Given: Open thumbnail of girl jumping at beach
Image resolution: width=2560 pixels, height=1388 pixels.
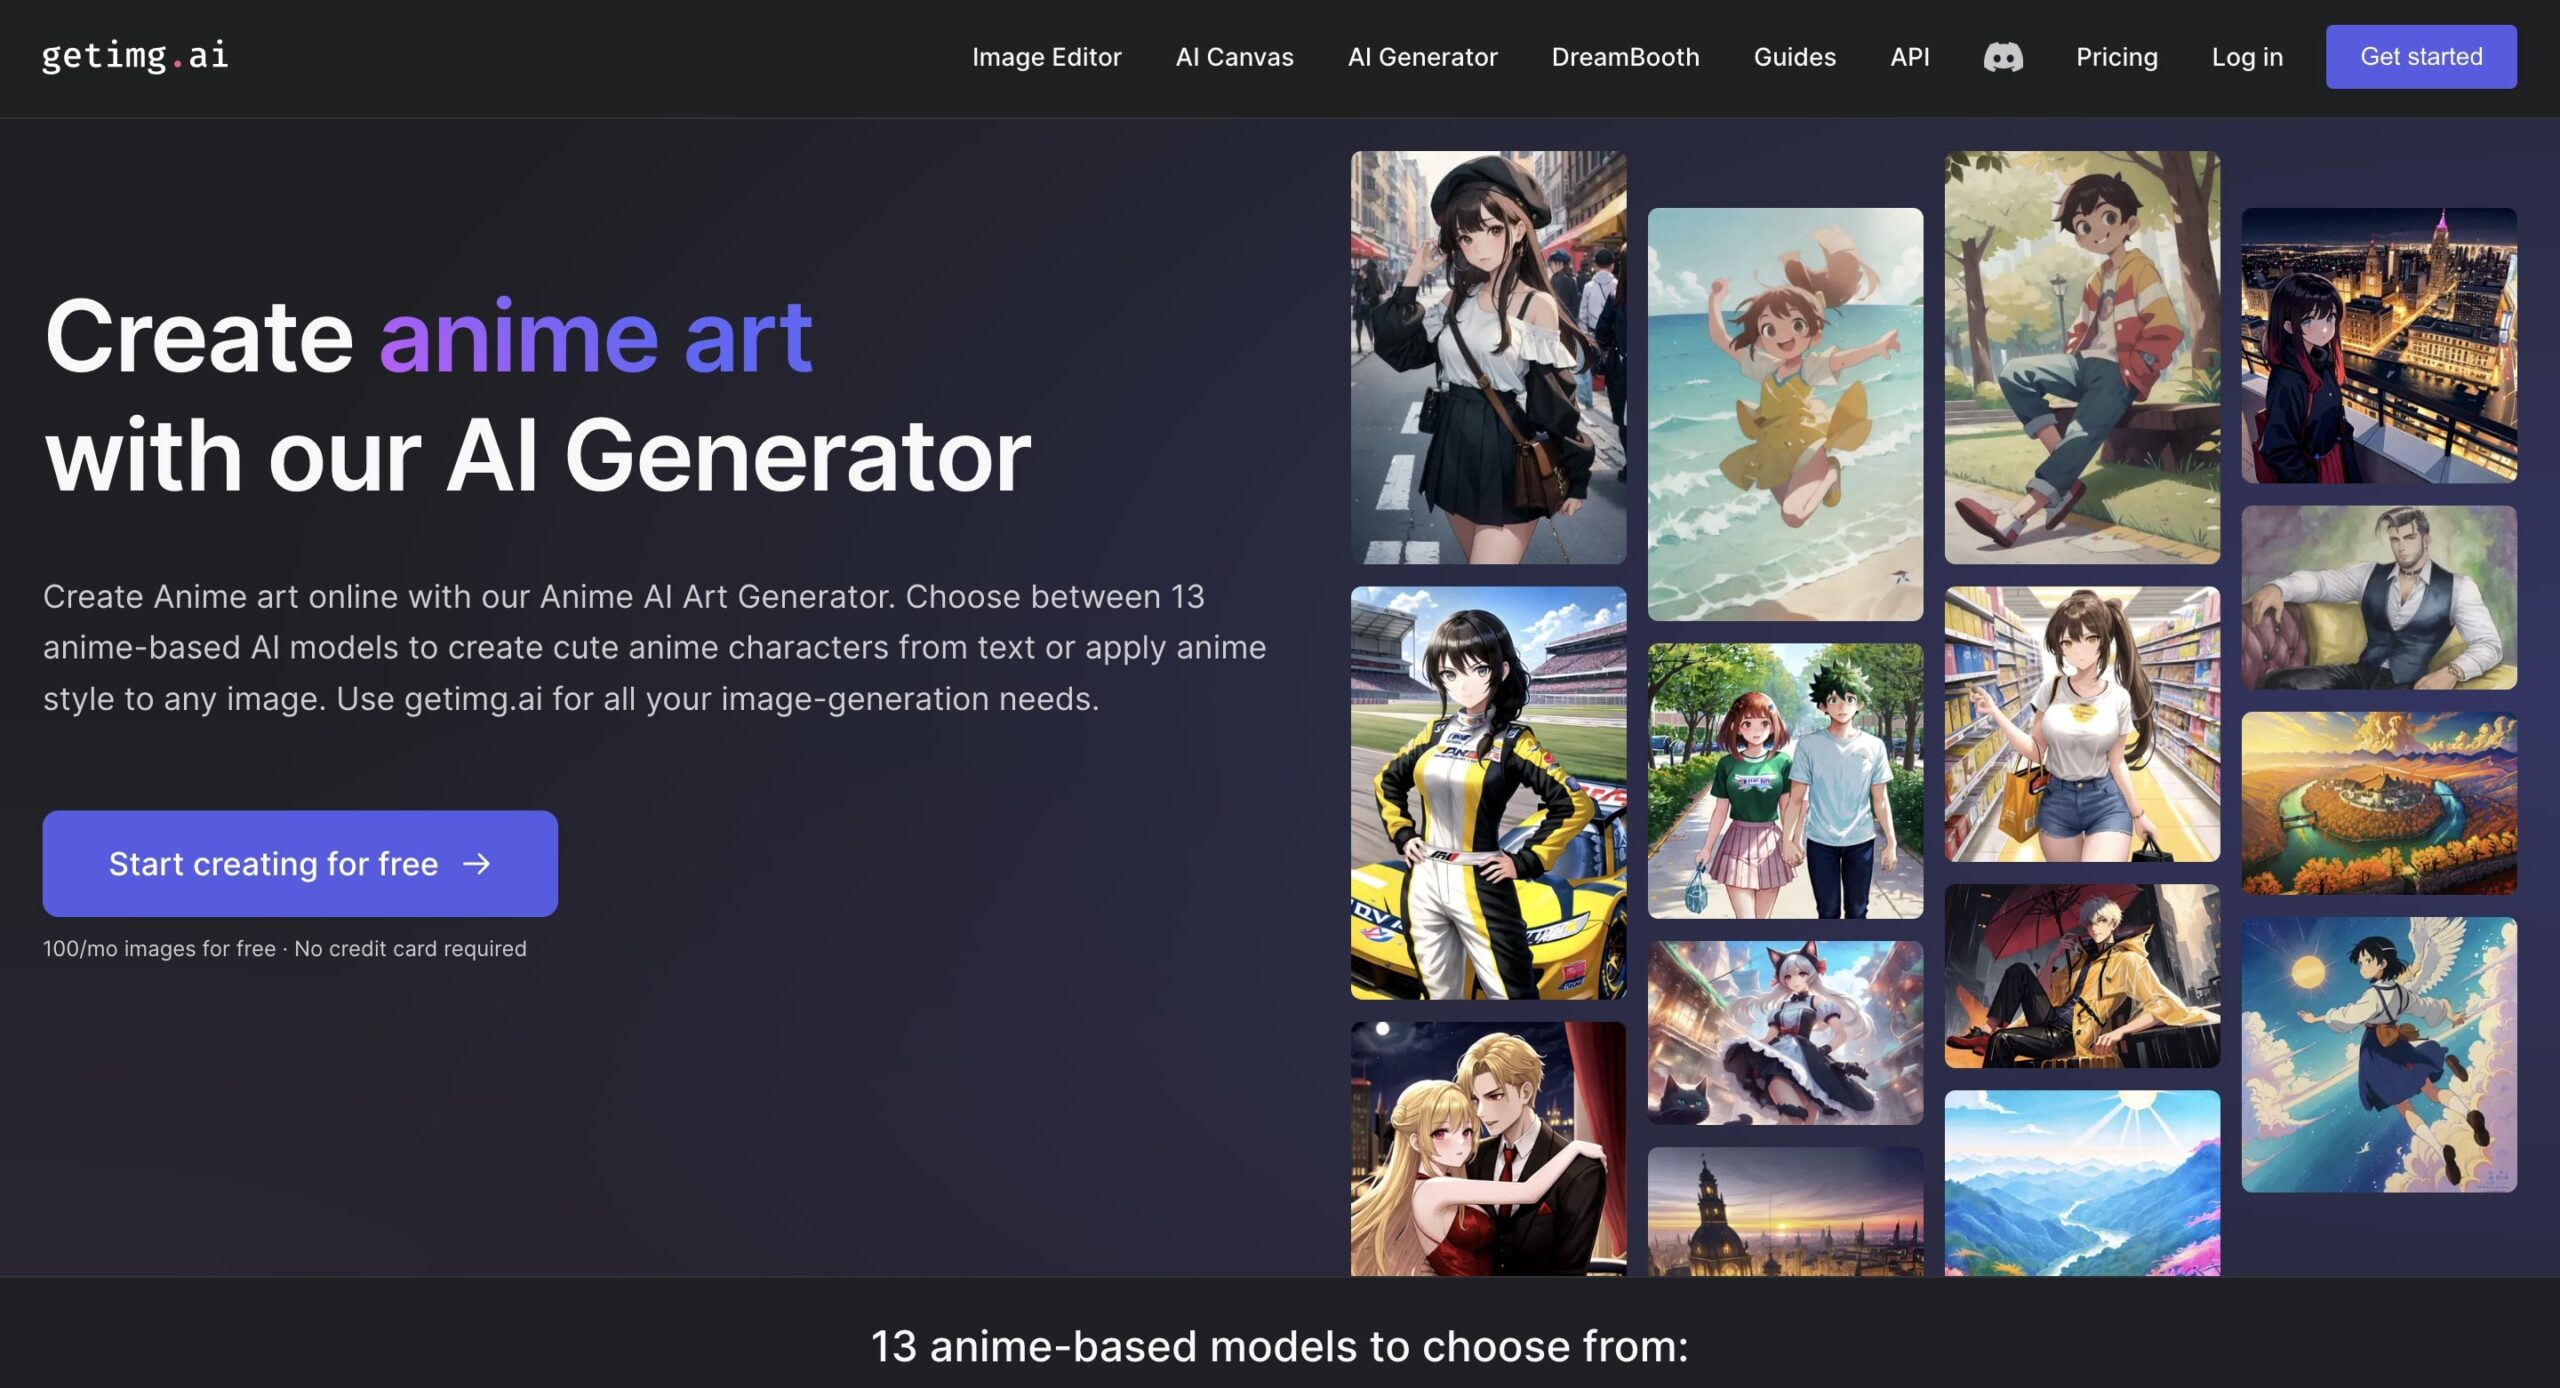Looking at the screenshot, I should coord(1785,414).
